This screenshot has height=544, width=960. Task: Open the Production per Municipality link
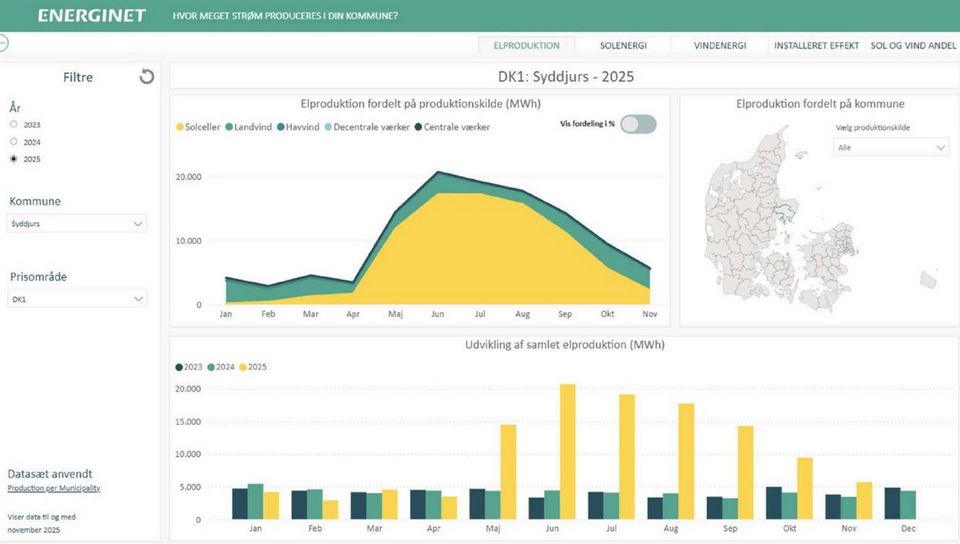[x=53, y=488]
